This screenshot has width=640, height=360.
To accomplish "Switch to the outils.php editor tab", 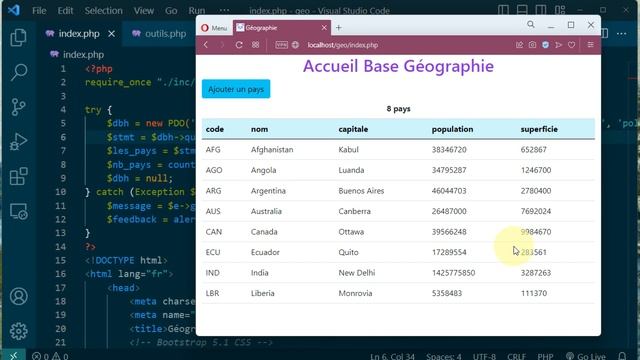I will click(x=159, y=34).
